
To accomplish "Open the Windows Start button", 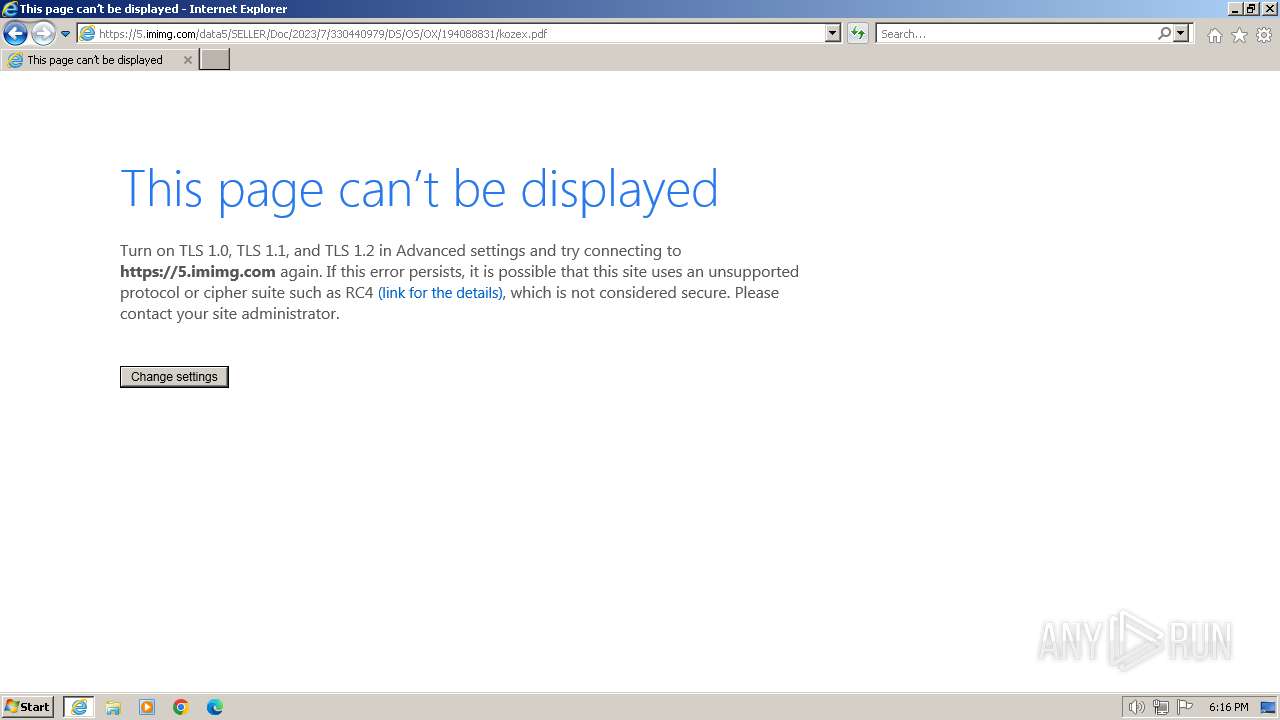I will click(x=28, y=707).
